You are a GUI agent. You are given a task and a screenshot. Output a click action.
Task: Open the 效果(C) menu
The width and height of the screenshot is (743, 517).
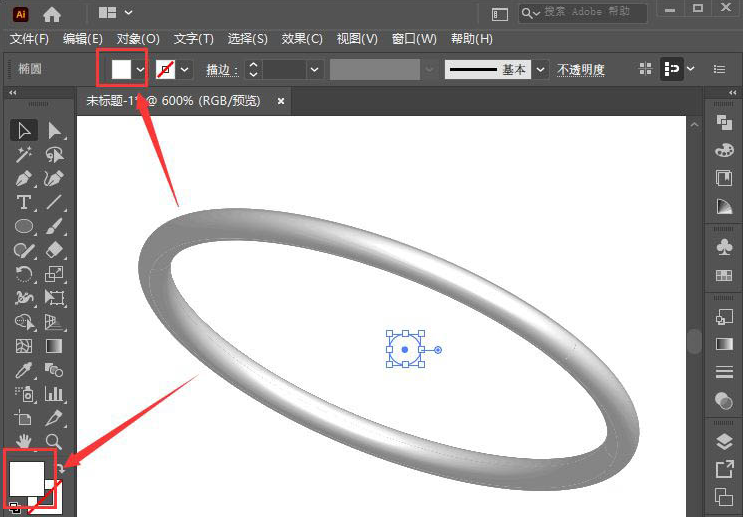302,39
